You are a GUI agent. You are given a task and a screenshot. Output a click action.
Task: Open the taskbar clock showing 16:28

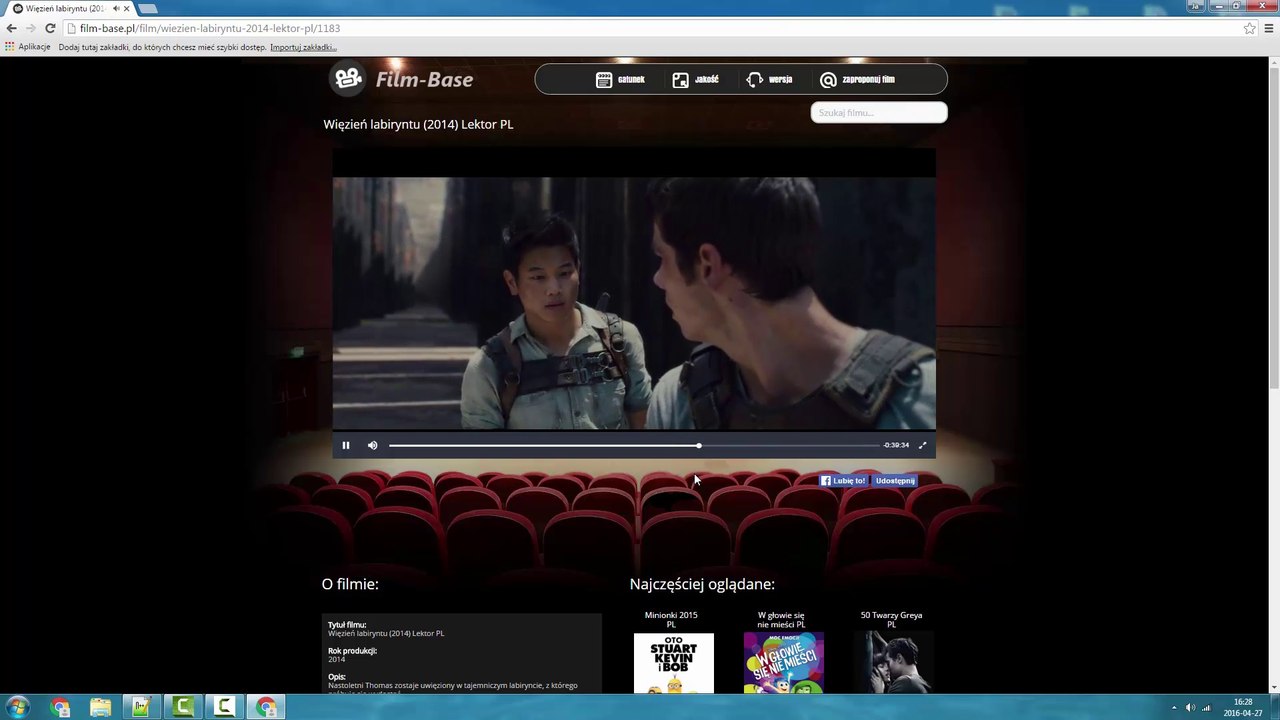click(x=1243, y=707)
